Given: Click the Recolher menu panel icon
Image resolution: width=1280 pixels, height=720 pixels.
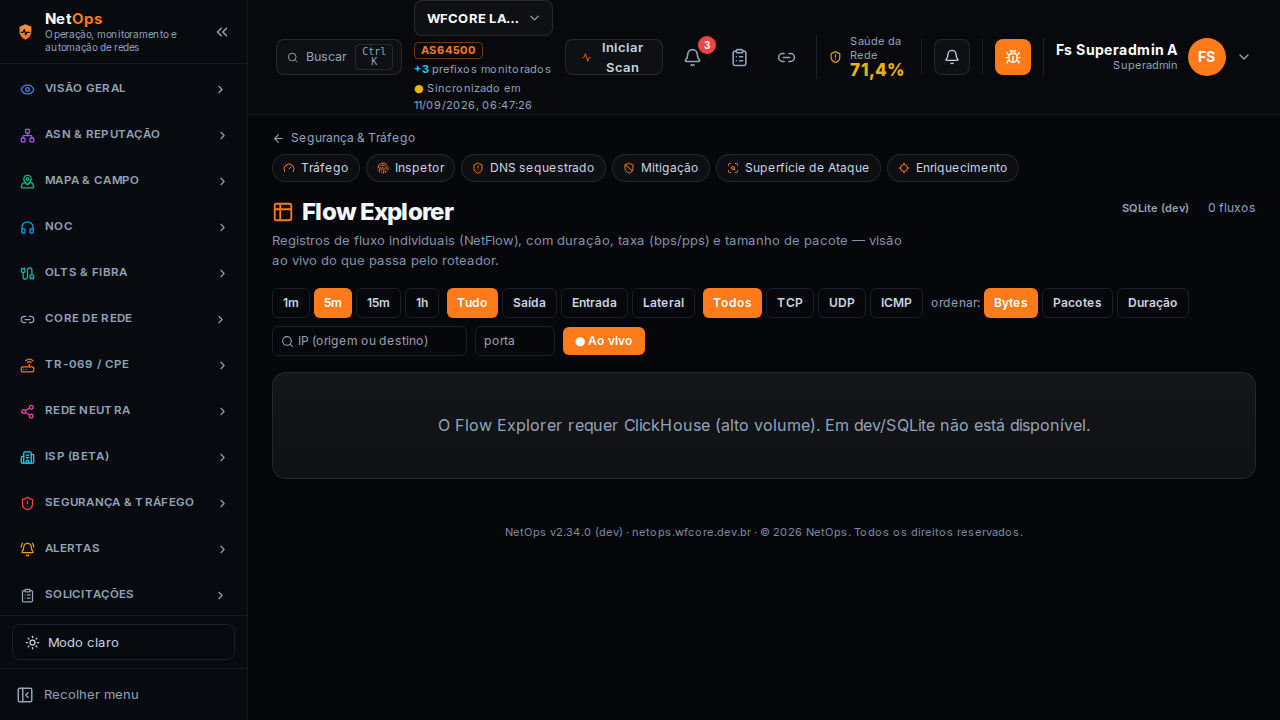Looking at the screenshot, I should [25, 695].
